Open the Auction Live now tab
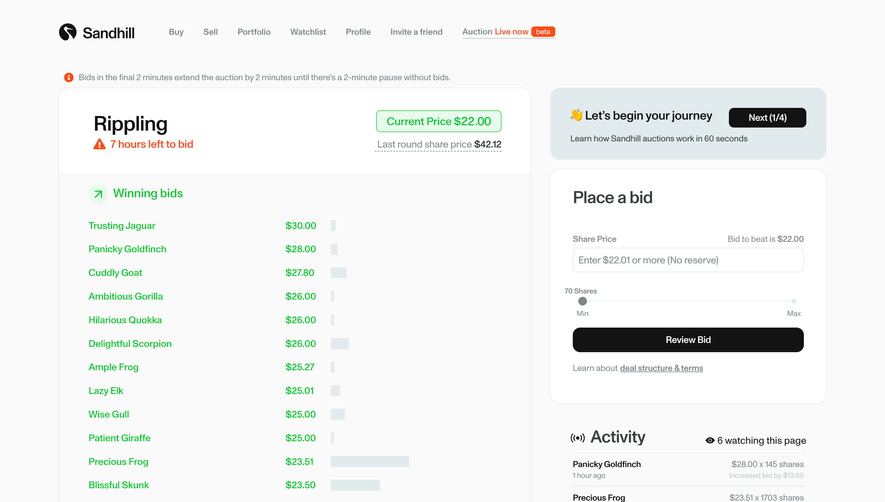885x502 pixels. coord(509,32)
